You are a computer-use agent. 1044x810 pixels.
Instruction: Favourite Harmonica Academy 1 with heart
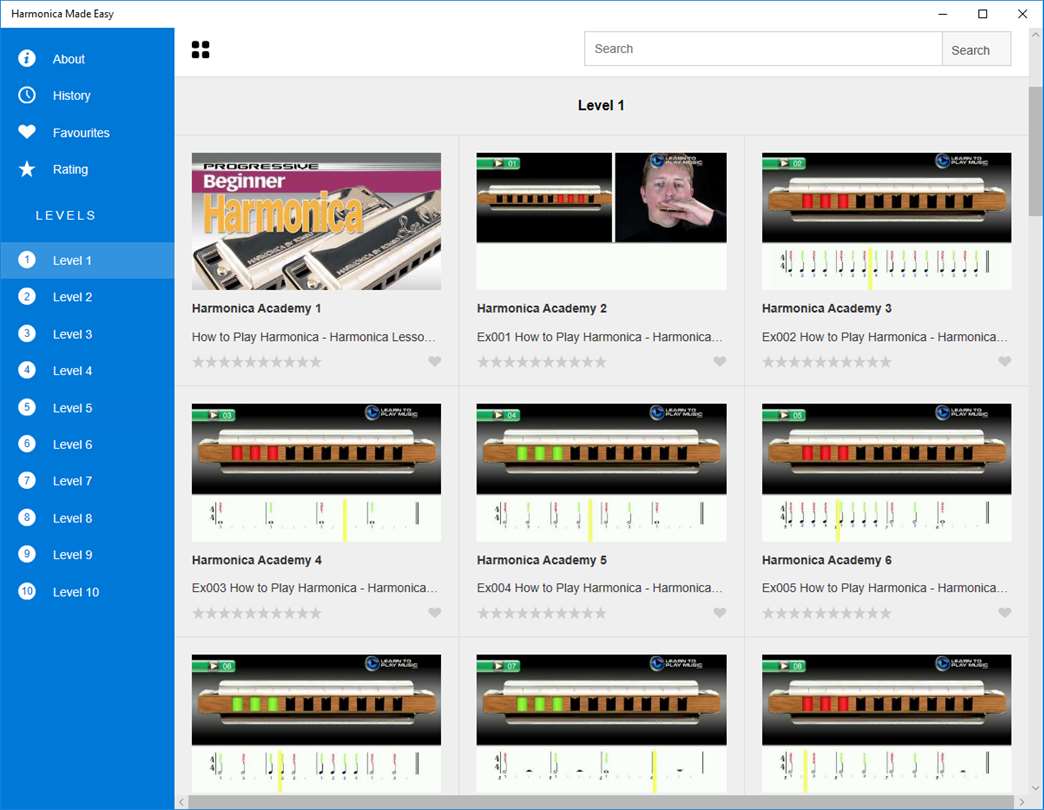(x=434, y=361)
